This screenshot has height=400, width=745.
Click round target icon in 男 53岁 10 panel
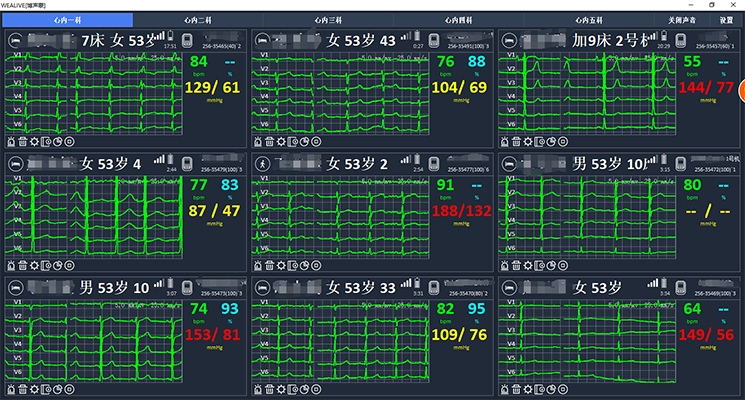[x=71, y=388]
